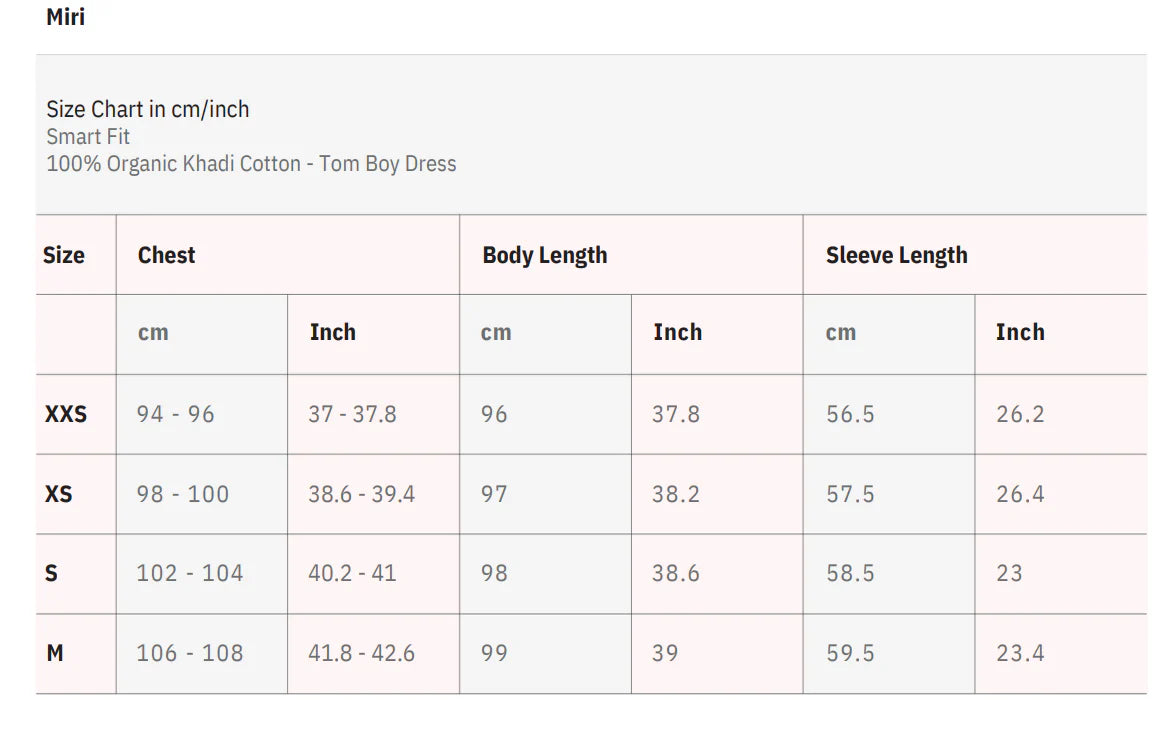Select the XXS size row label
1170x737 pixels.
66,414
